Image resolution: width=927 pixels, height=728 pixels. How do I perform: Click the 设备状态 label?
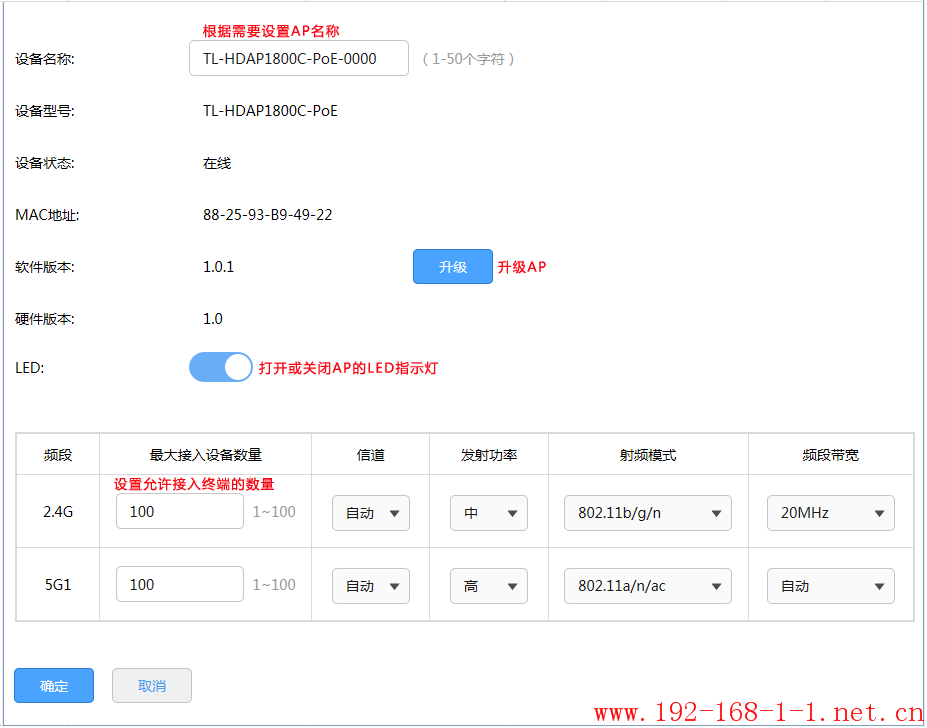coord(45,163)
